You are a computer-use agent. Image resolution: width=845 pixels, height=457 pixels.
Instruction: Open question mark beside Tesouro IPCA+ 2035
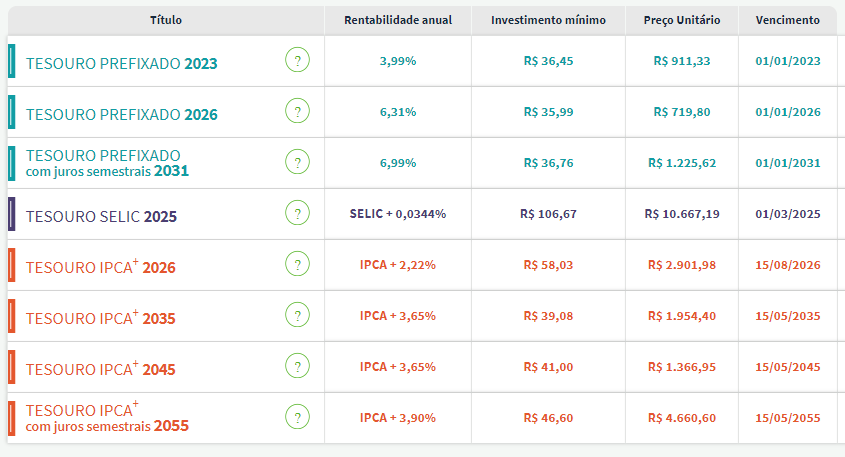pyautogui.click(x=297, y=316)
